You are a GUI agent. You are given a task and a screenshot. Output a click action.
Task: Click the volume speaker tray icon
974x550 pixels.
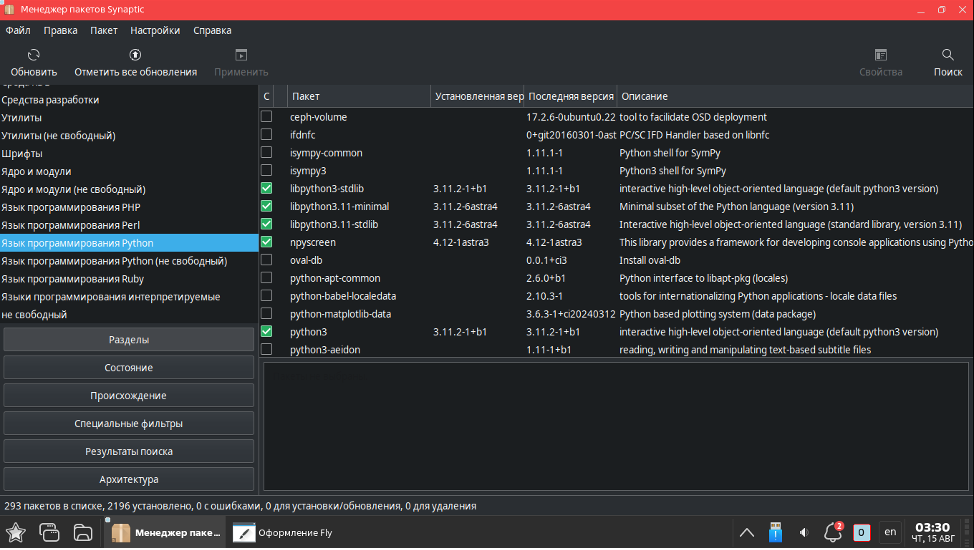click(x=804, y=532)
